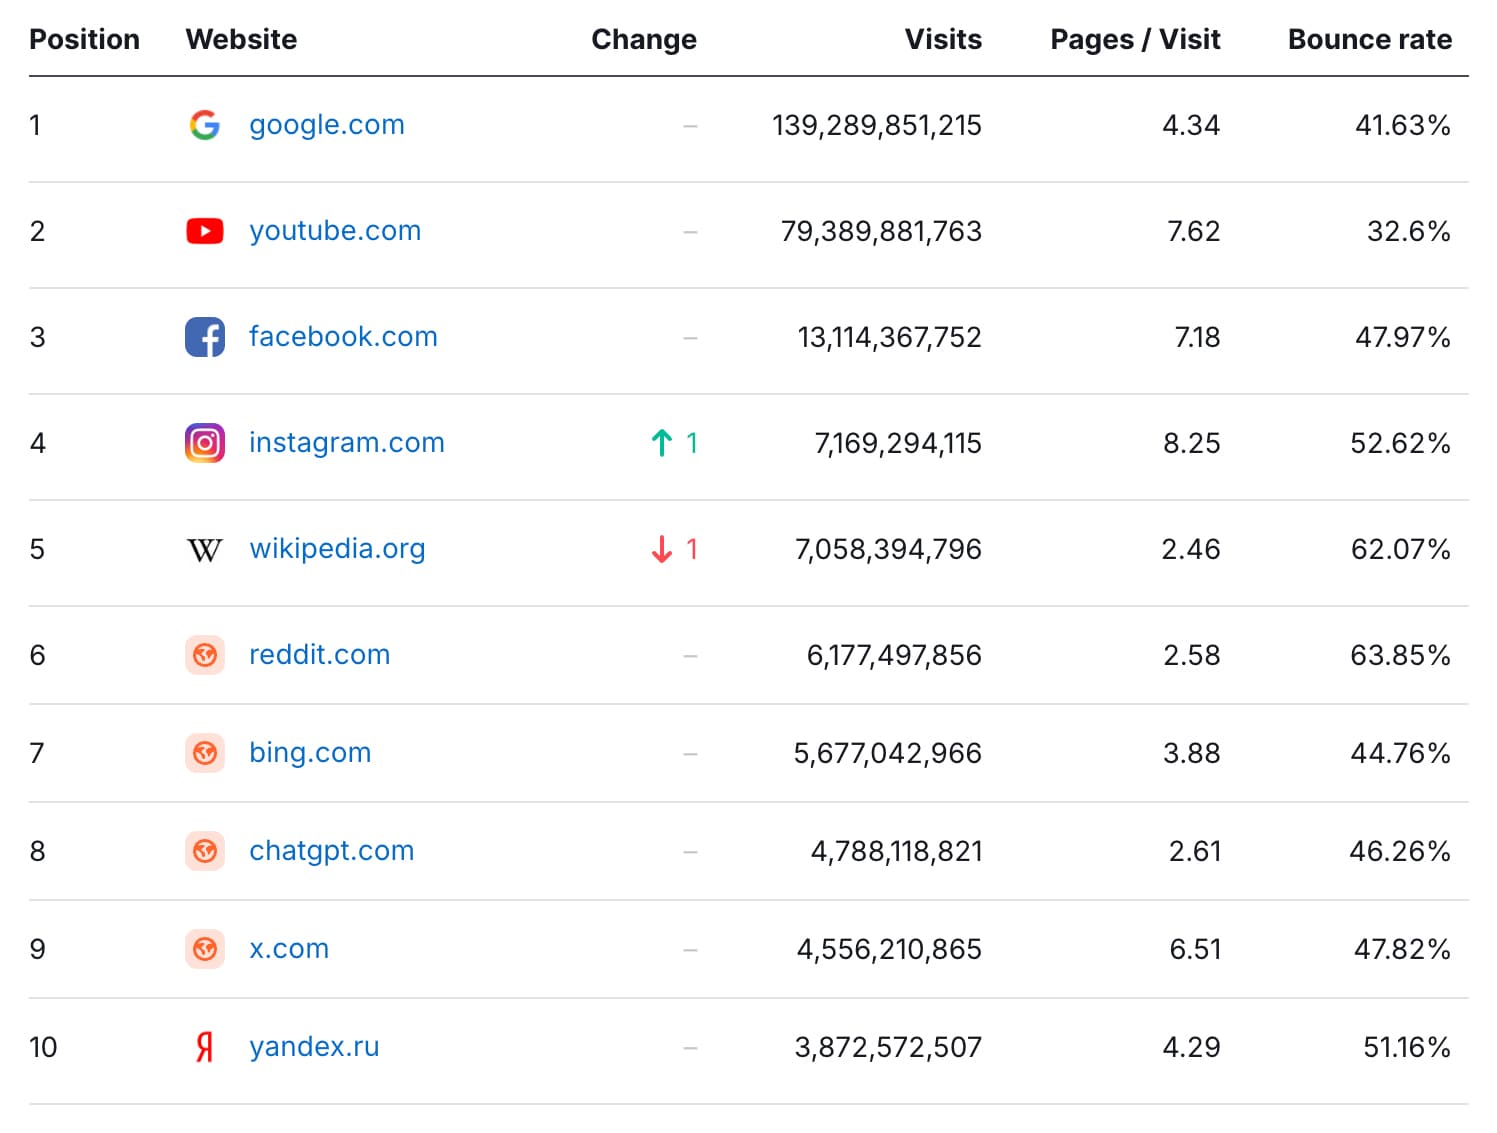Select visits value 5,677,042,966
The image size is (1497, 1133).
point(888,753)
